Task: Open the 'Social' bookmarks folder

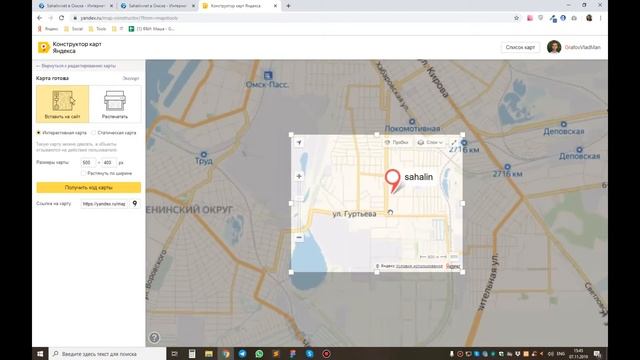Action: (x=73, y=29)
